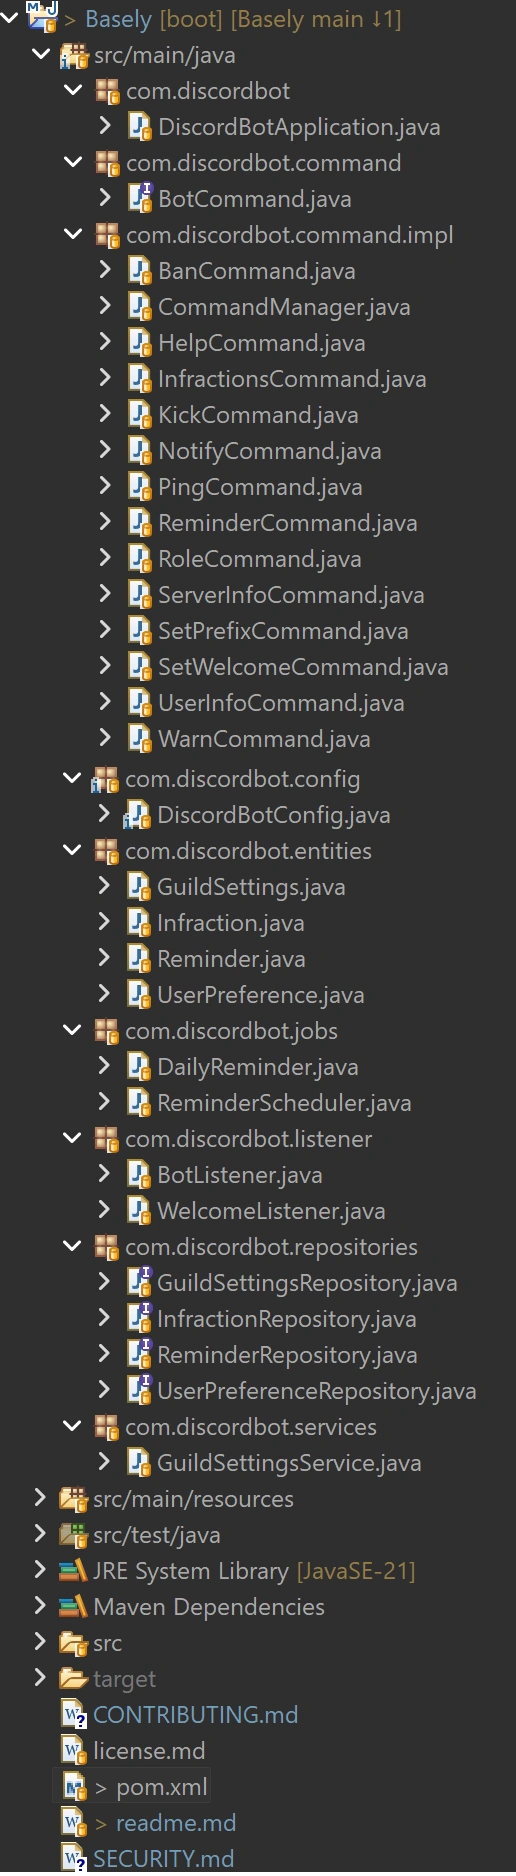Image resolution: width=516 pixels, height=1876 pixels.
Task: Expand the Maven Dependencies node
Action: 40,1606
